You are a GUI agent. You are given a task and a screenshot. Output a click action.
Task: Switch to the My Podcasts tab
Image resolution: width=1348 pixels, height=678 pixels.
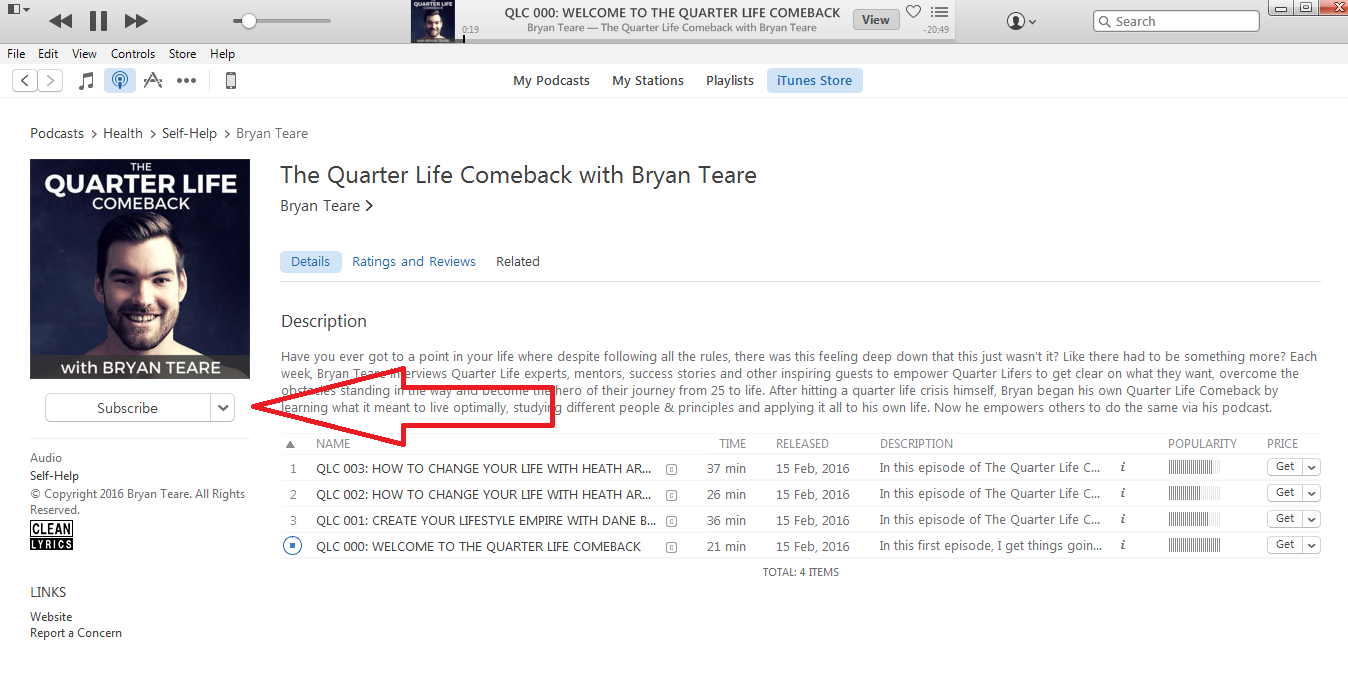(x=551, y=81)
